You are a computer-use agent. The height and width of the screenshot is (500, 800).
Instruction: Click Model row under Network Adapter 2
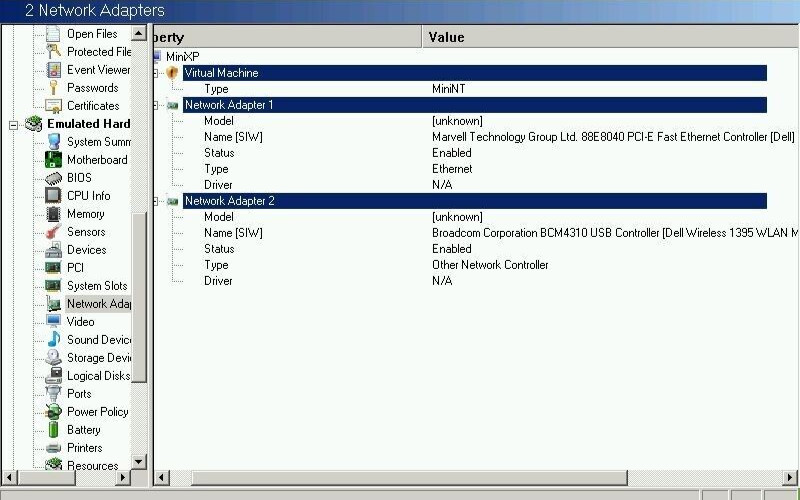[x=218, y=217]
